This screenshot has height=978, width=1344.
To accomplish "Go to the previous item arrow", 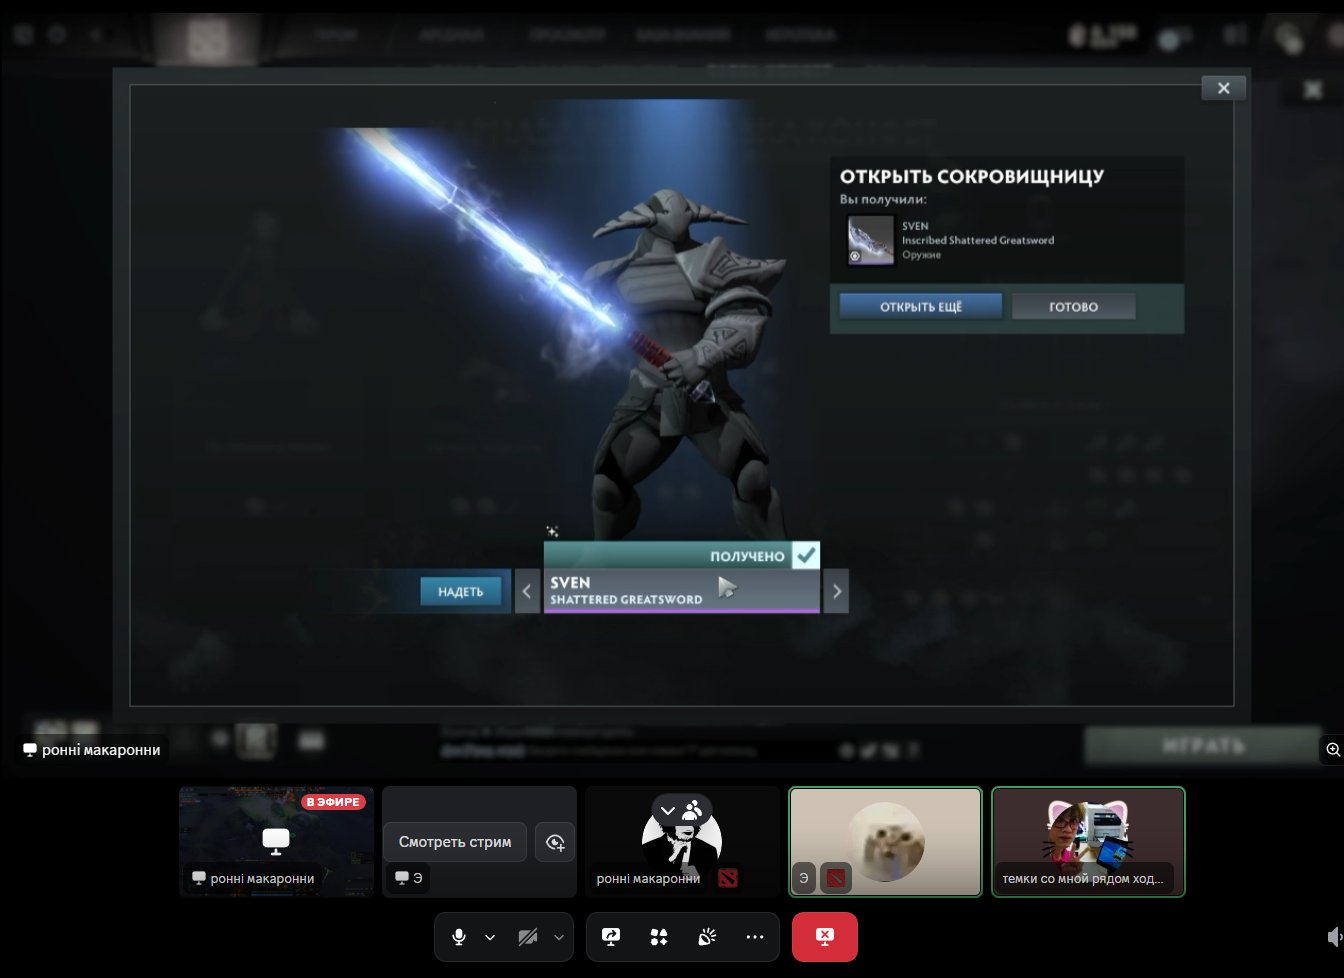I will point(527,591).
